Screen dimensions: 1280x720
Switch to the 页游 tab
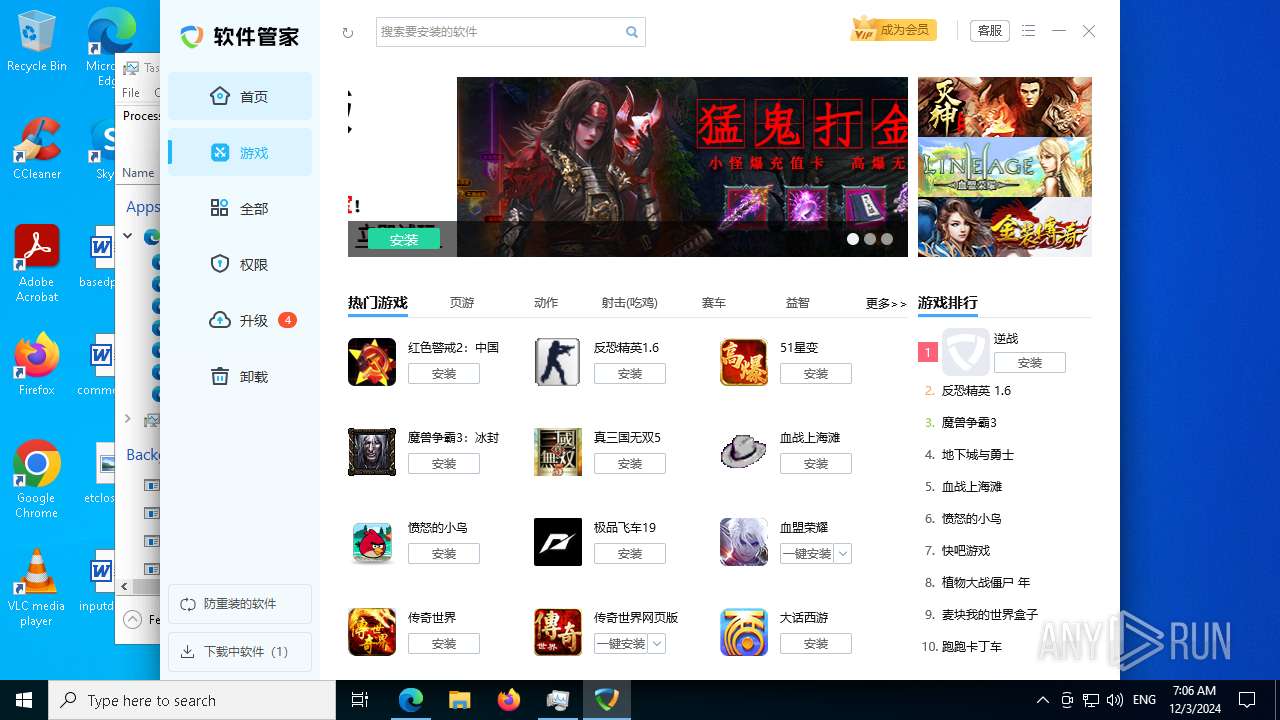461,303
